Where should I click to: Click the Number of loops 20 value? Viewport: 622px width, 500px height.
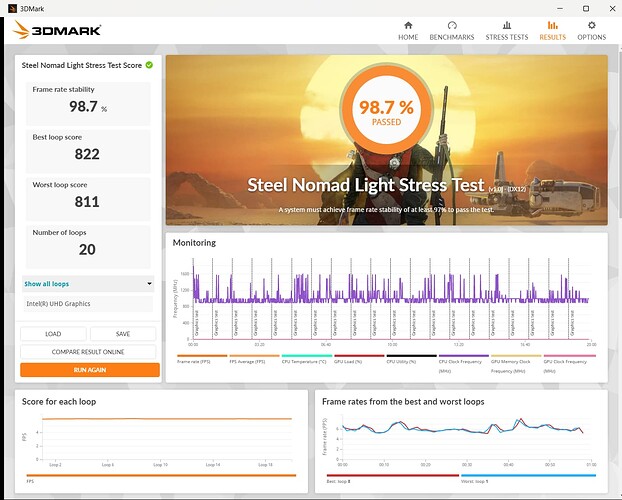pyautogui.click(x=87, y=249)
